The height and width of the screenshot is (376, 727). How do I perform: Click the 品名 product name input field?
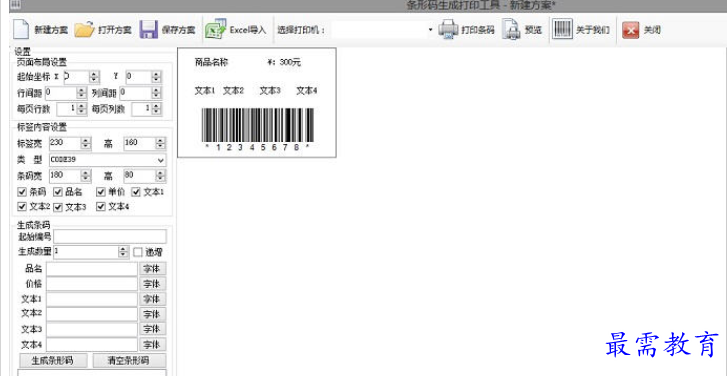pos(92,269)
